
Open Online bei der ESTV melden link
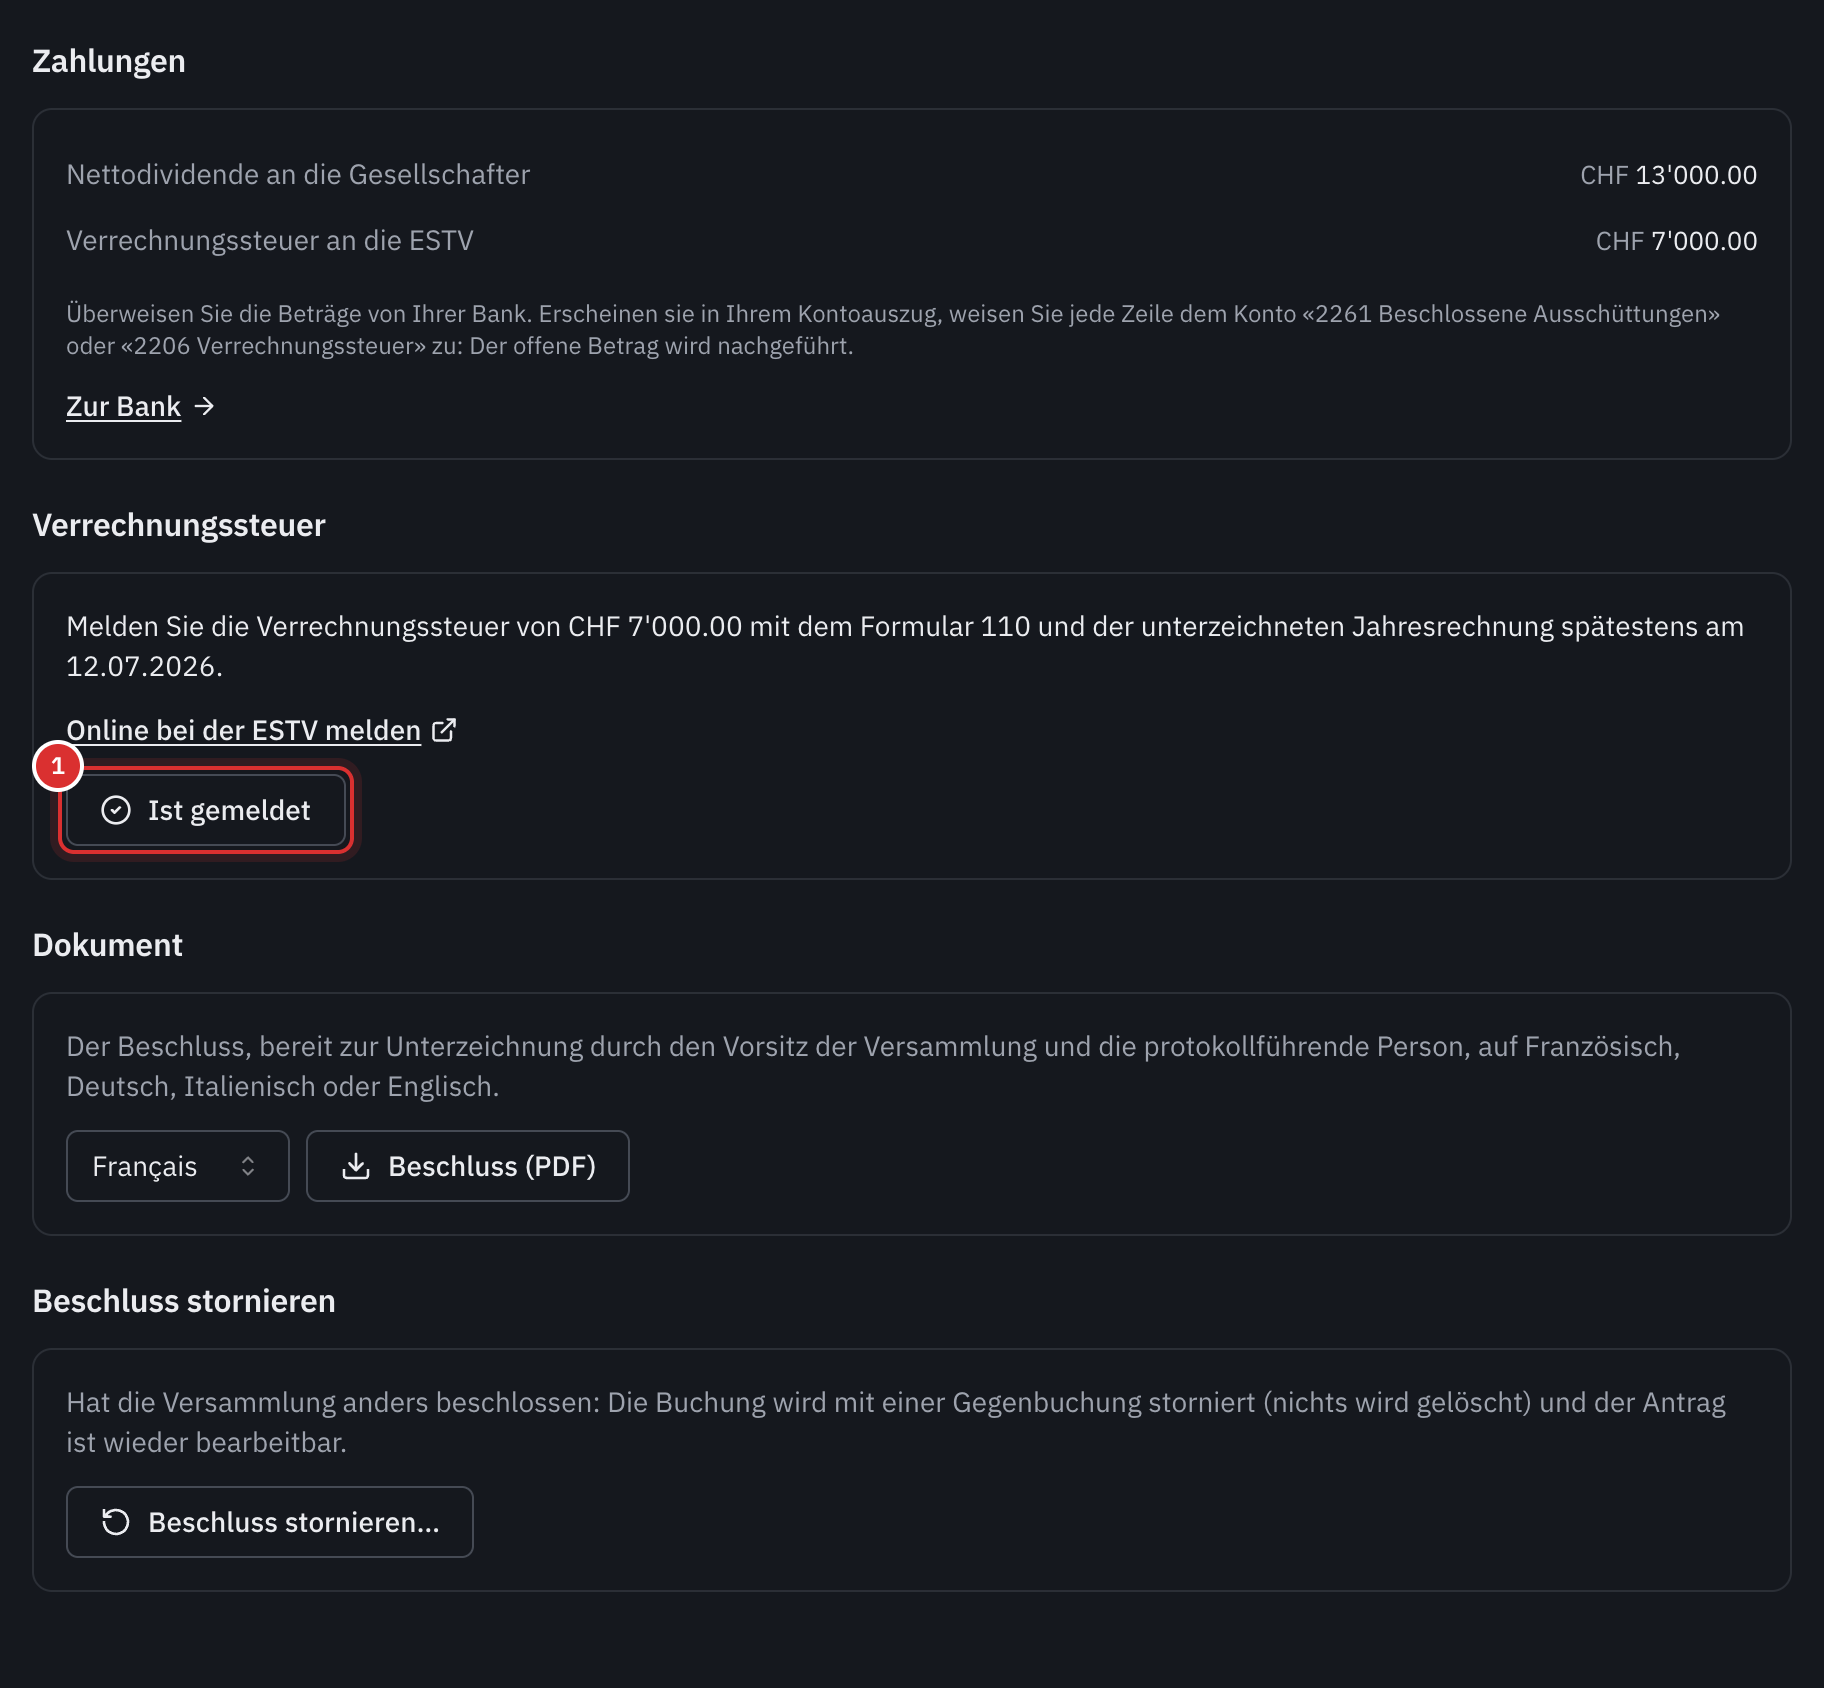coord(243,730)
